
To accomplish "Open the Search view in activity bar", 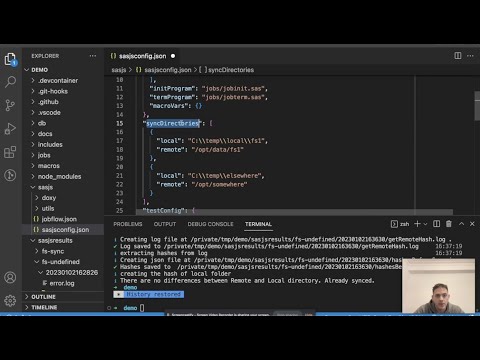I will click(x=10, y=82).
